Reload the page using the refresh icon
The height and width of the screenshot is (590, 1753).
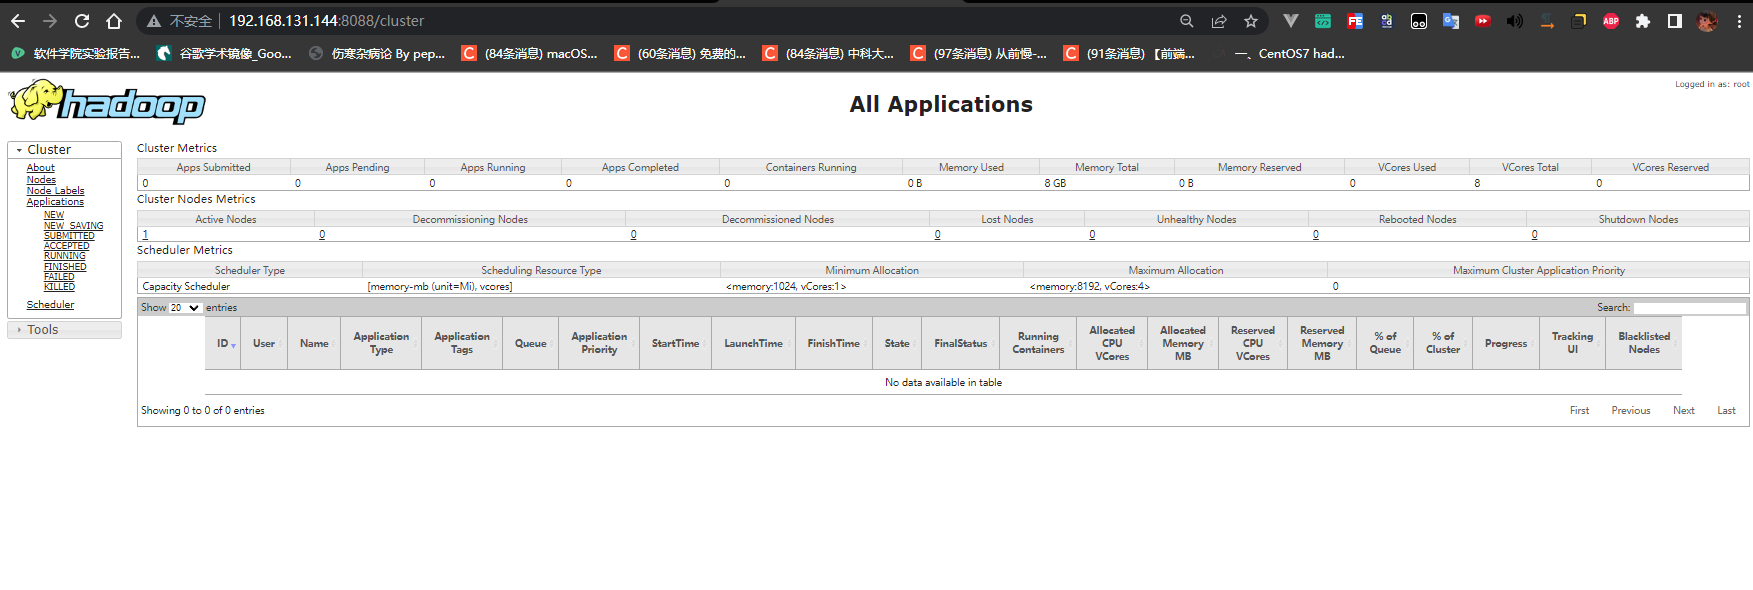tap(82, 21)
